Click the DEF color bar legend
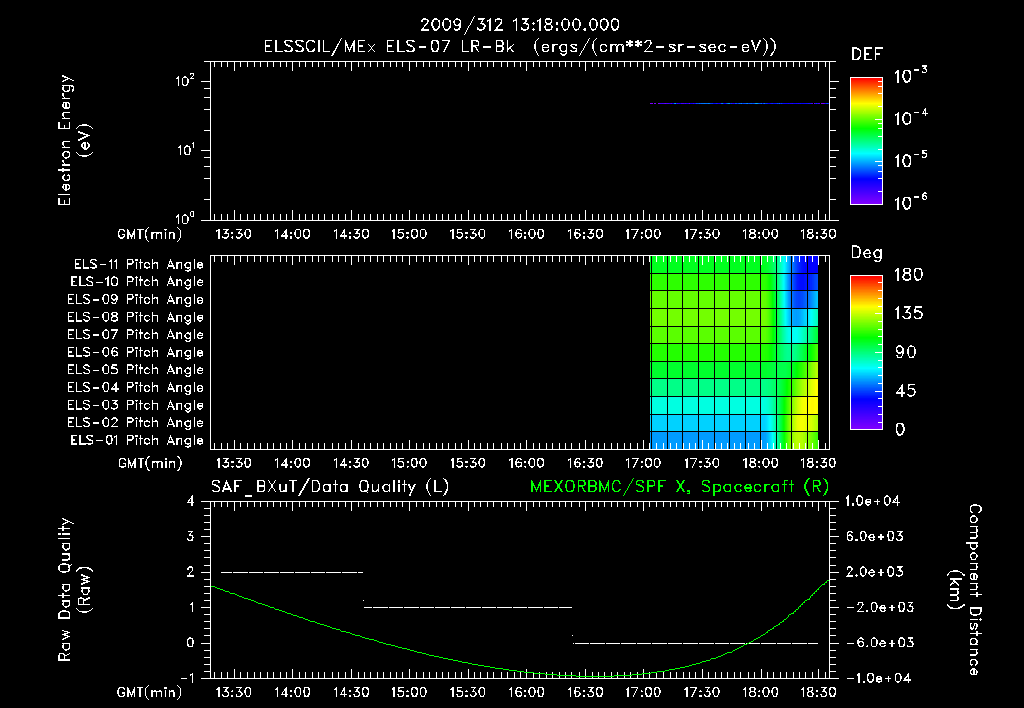 (x=866, y=141)
